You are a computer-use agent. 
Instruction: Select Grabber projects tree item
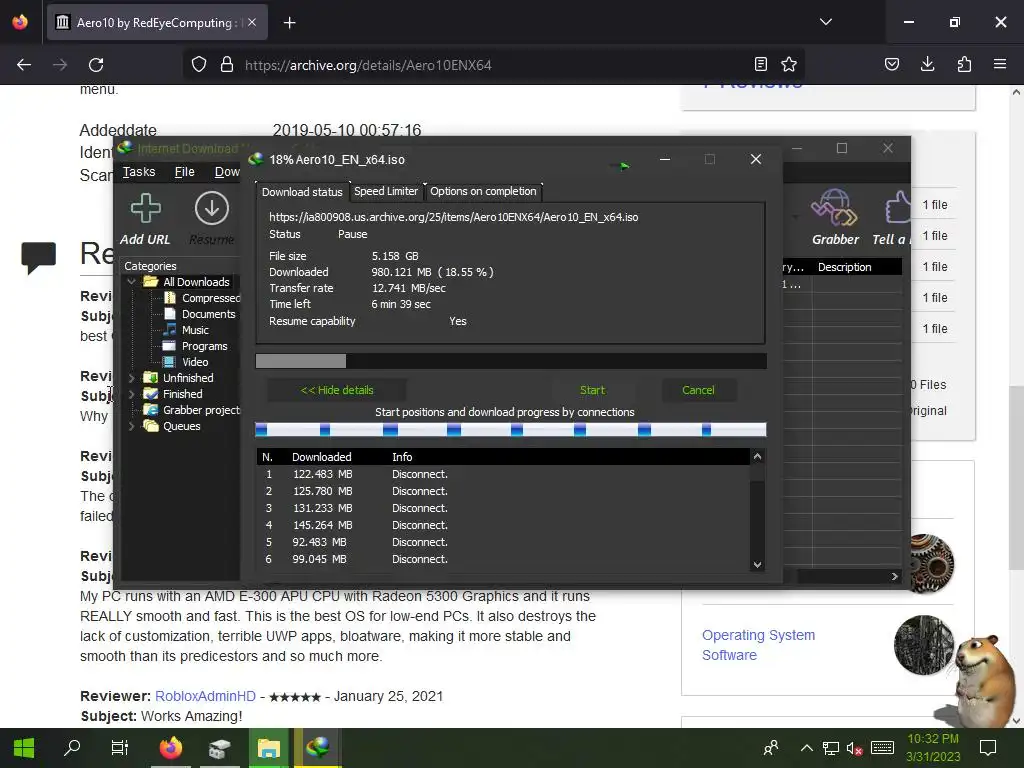click(x=201, y=410)
